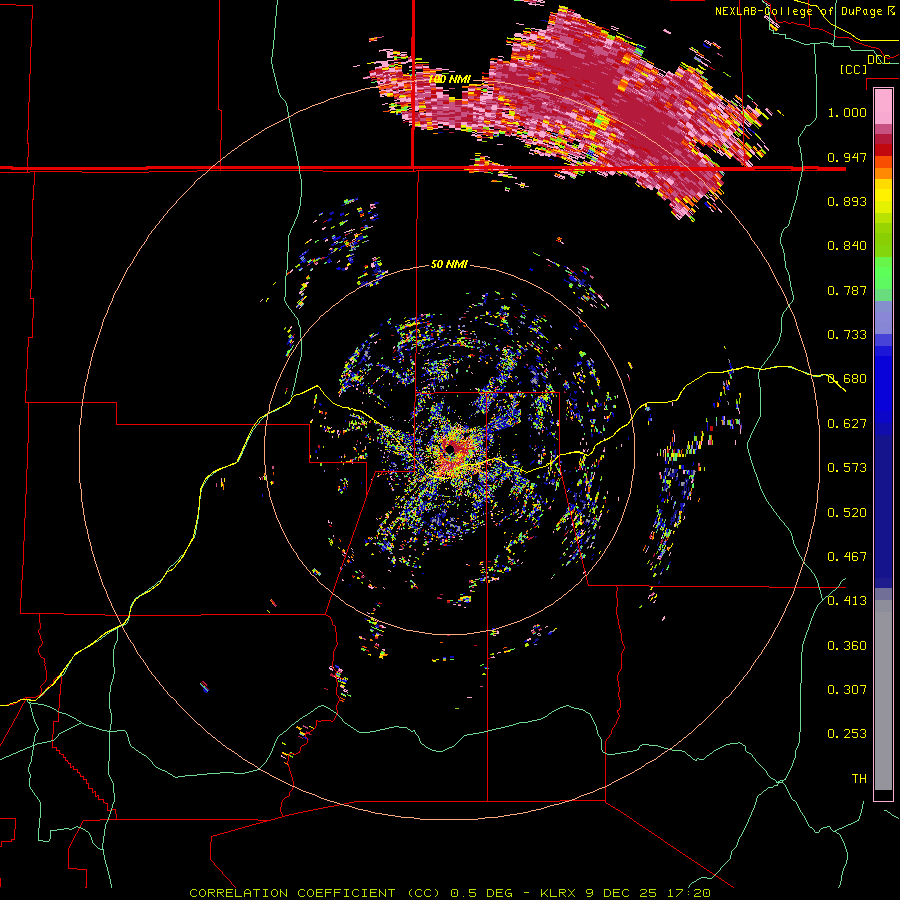
Task: Click the 0.893 scale value
Action: tap(847, 201)
